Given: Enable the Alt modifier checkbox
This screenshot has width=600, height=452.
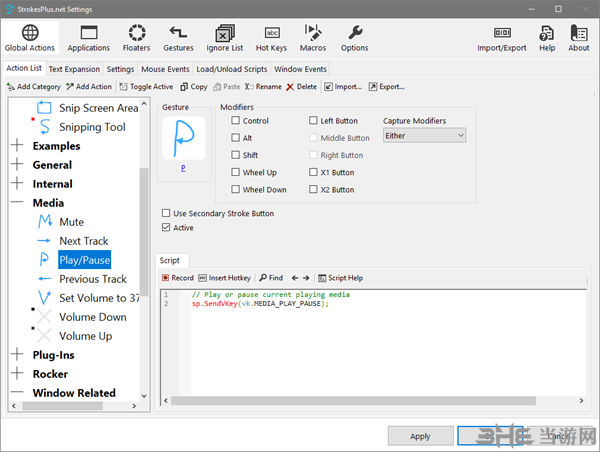Looking at the screenshot, I should point(235,137).
